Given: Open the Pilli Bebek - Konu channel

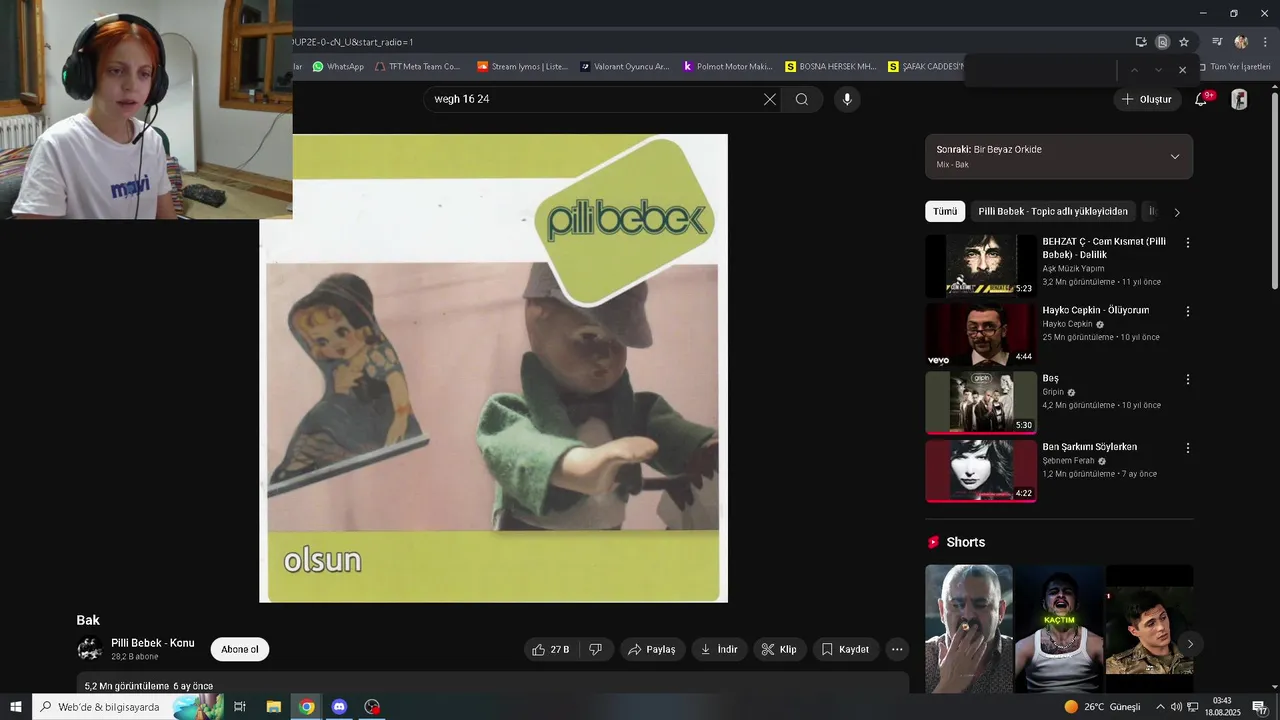Looking at the screenshot, I should click(x=153, y=643).
